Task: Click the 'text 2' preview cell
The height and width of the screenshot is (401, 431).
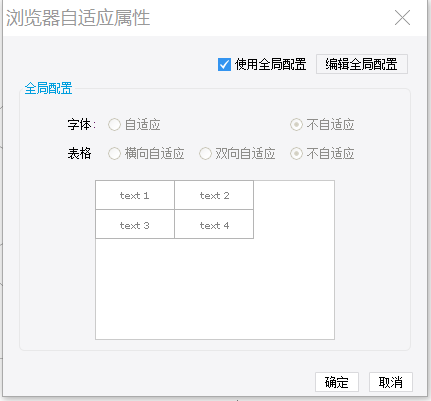Action: [x=214, y=195]
